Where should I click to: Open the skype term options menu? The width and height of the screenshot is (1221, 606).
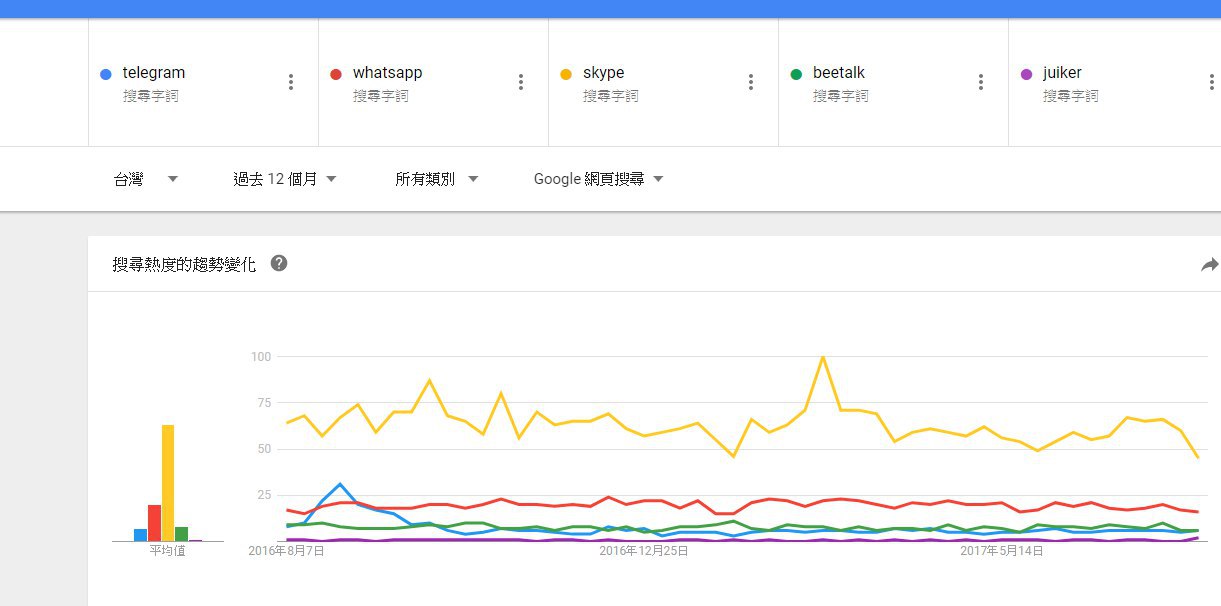coord(751,82)
